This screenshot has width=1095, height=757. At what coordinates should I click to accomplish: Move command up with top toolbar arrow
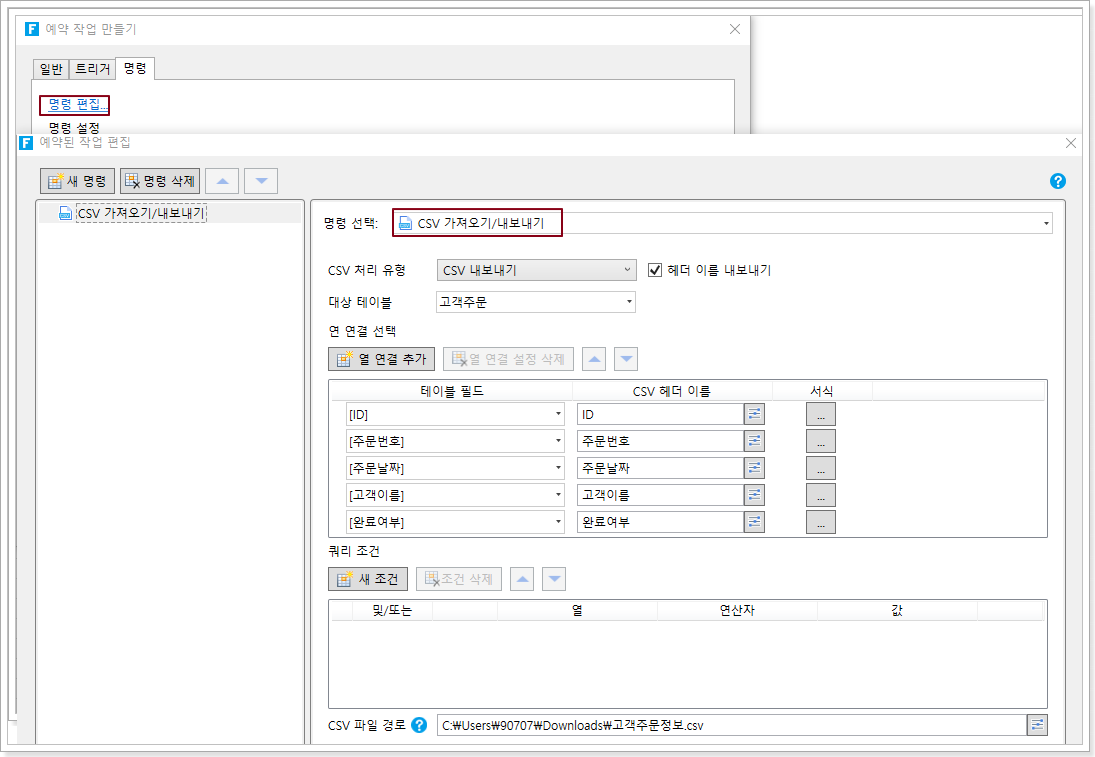(222, 181)
